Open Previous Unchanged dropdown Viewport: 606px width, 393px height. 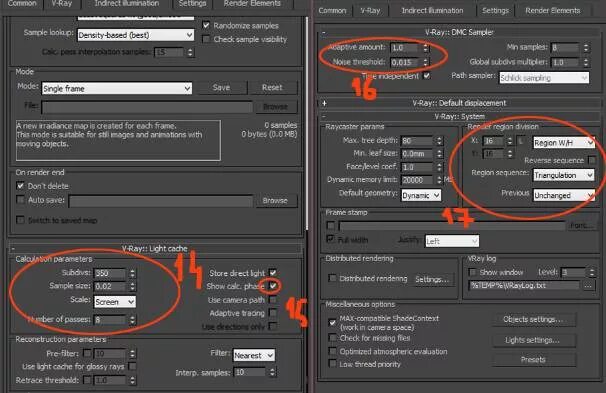[x=563, y=196]
